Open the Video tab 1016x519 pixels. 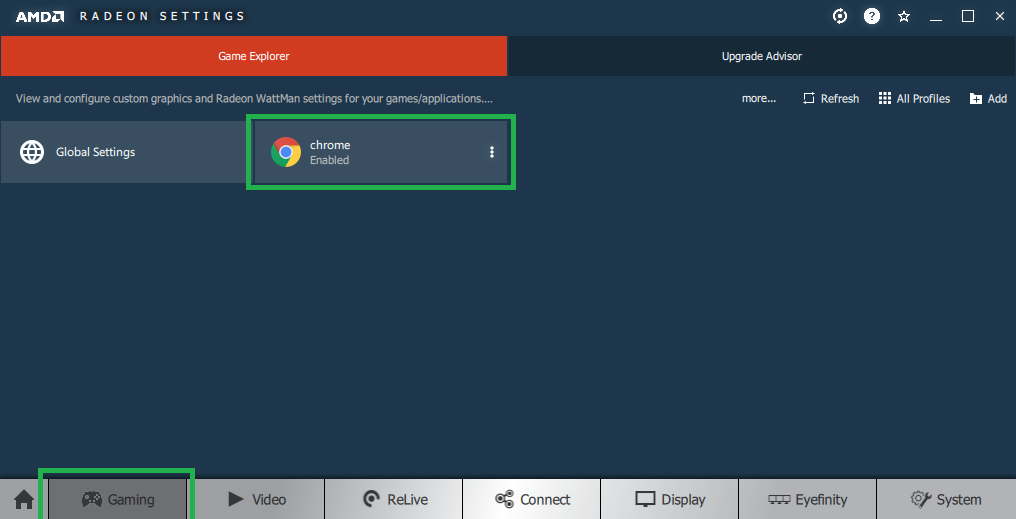pos(257,500)
